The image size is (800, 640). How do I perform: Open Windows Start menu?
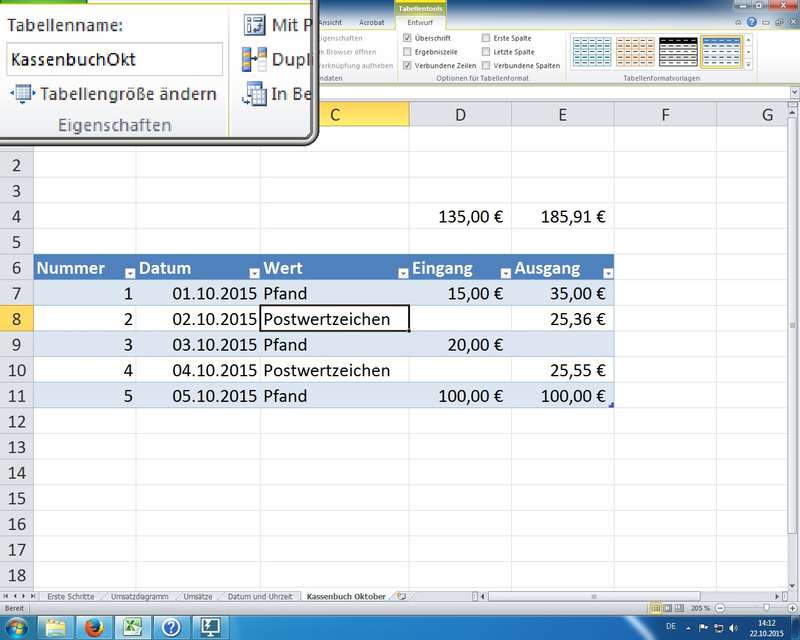coord(16,627)
